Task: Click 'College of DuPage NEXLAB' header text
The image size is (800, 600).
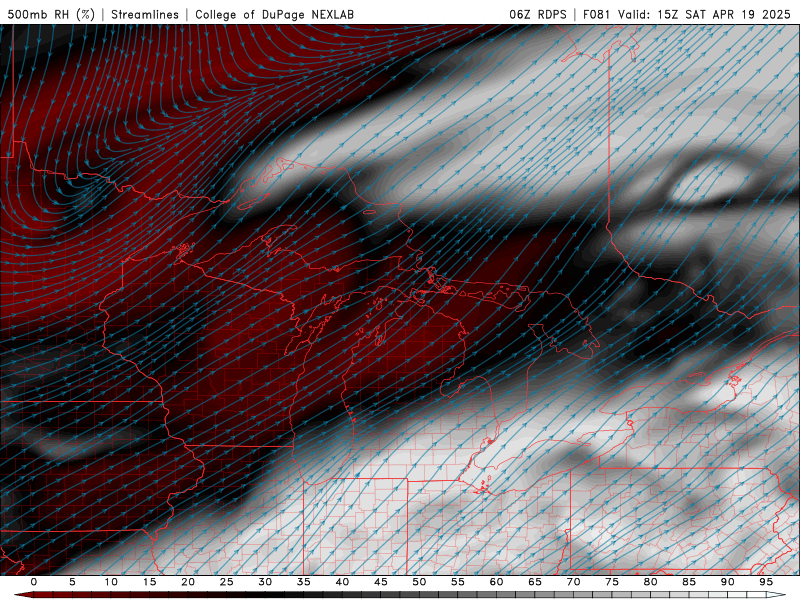Action: coord(274,14)
